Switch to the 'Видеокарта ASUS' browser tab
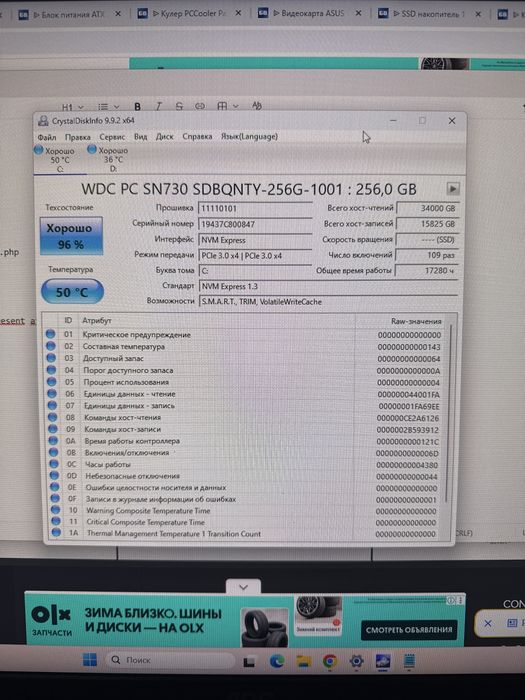 tap(308, 13)
